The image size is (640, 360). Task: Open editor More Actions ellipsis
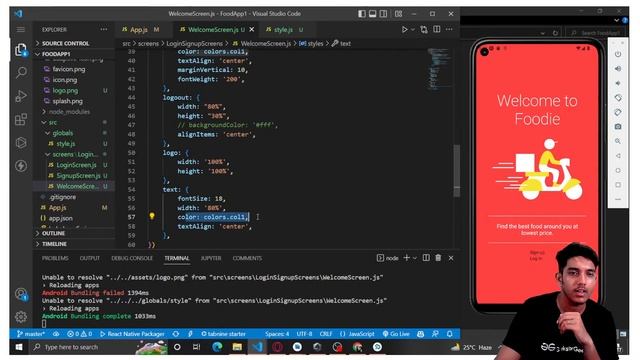pyautogui.click(x=449, y=29)
